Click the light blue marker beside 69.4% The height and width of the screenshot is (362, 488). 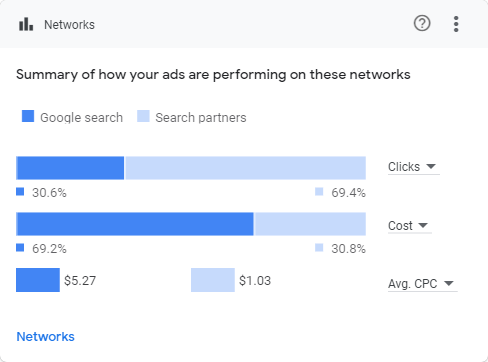tap(319, 192)
